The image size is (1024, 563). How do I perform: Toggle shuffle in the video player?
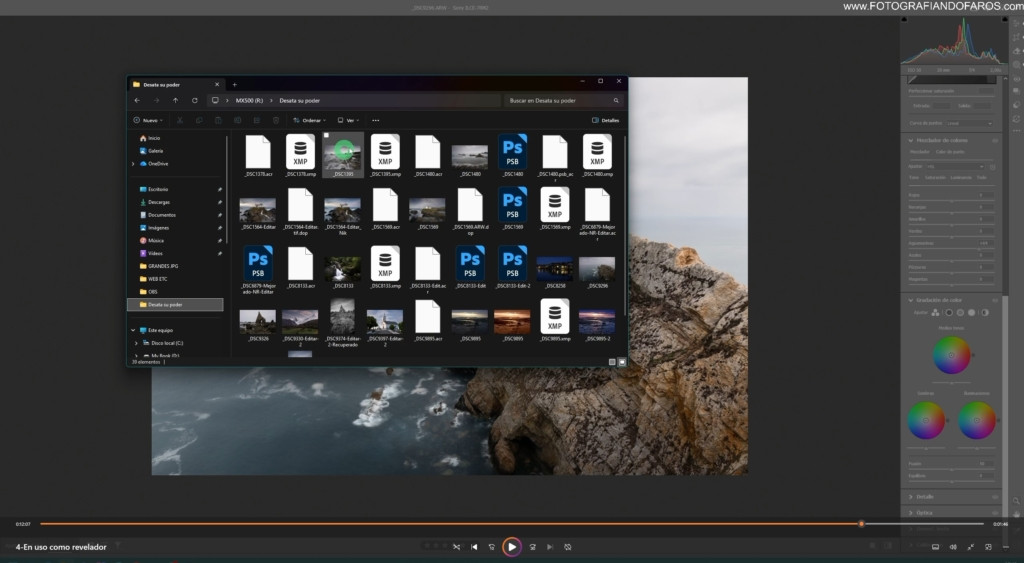click(456, 547)
